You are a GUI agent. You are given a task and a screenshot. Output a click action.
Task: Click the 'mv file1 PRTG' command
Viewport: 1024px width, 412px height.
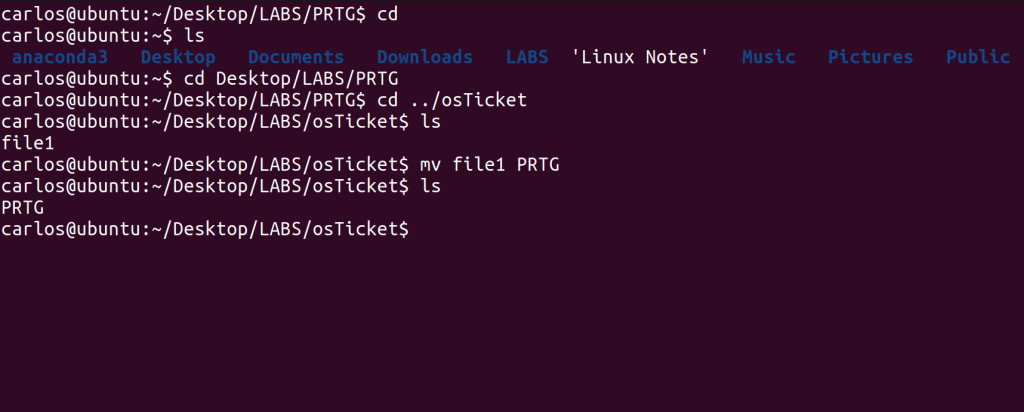click(x=488, y=164)
